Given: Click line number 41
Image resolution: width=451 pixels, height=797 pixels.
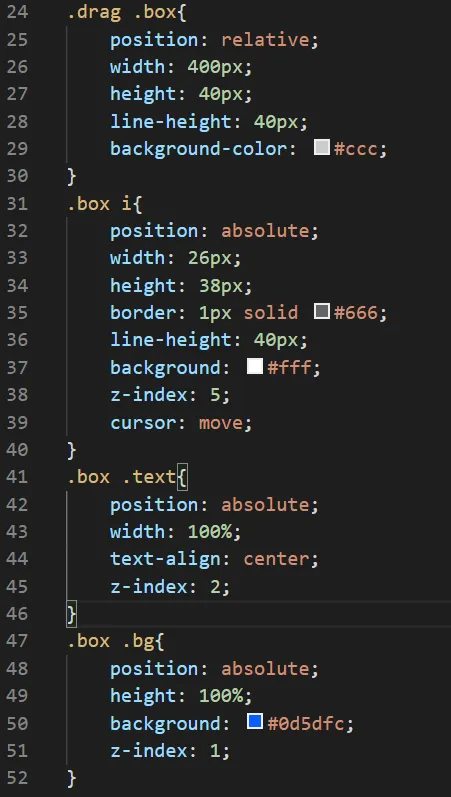Looking at the screenshot, I should pyautogui.click(x=17, y=477).
